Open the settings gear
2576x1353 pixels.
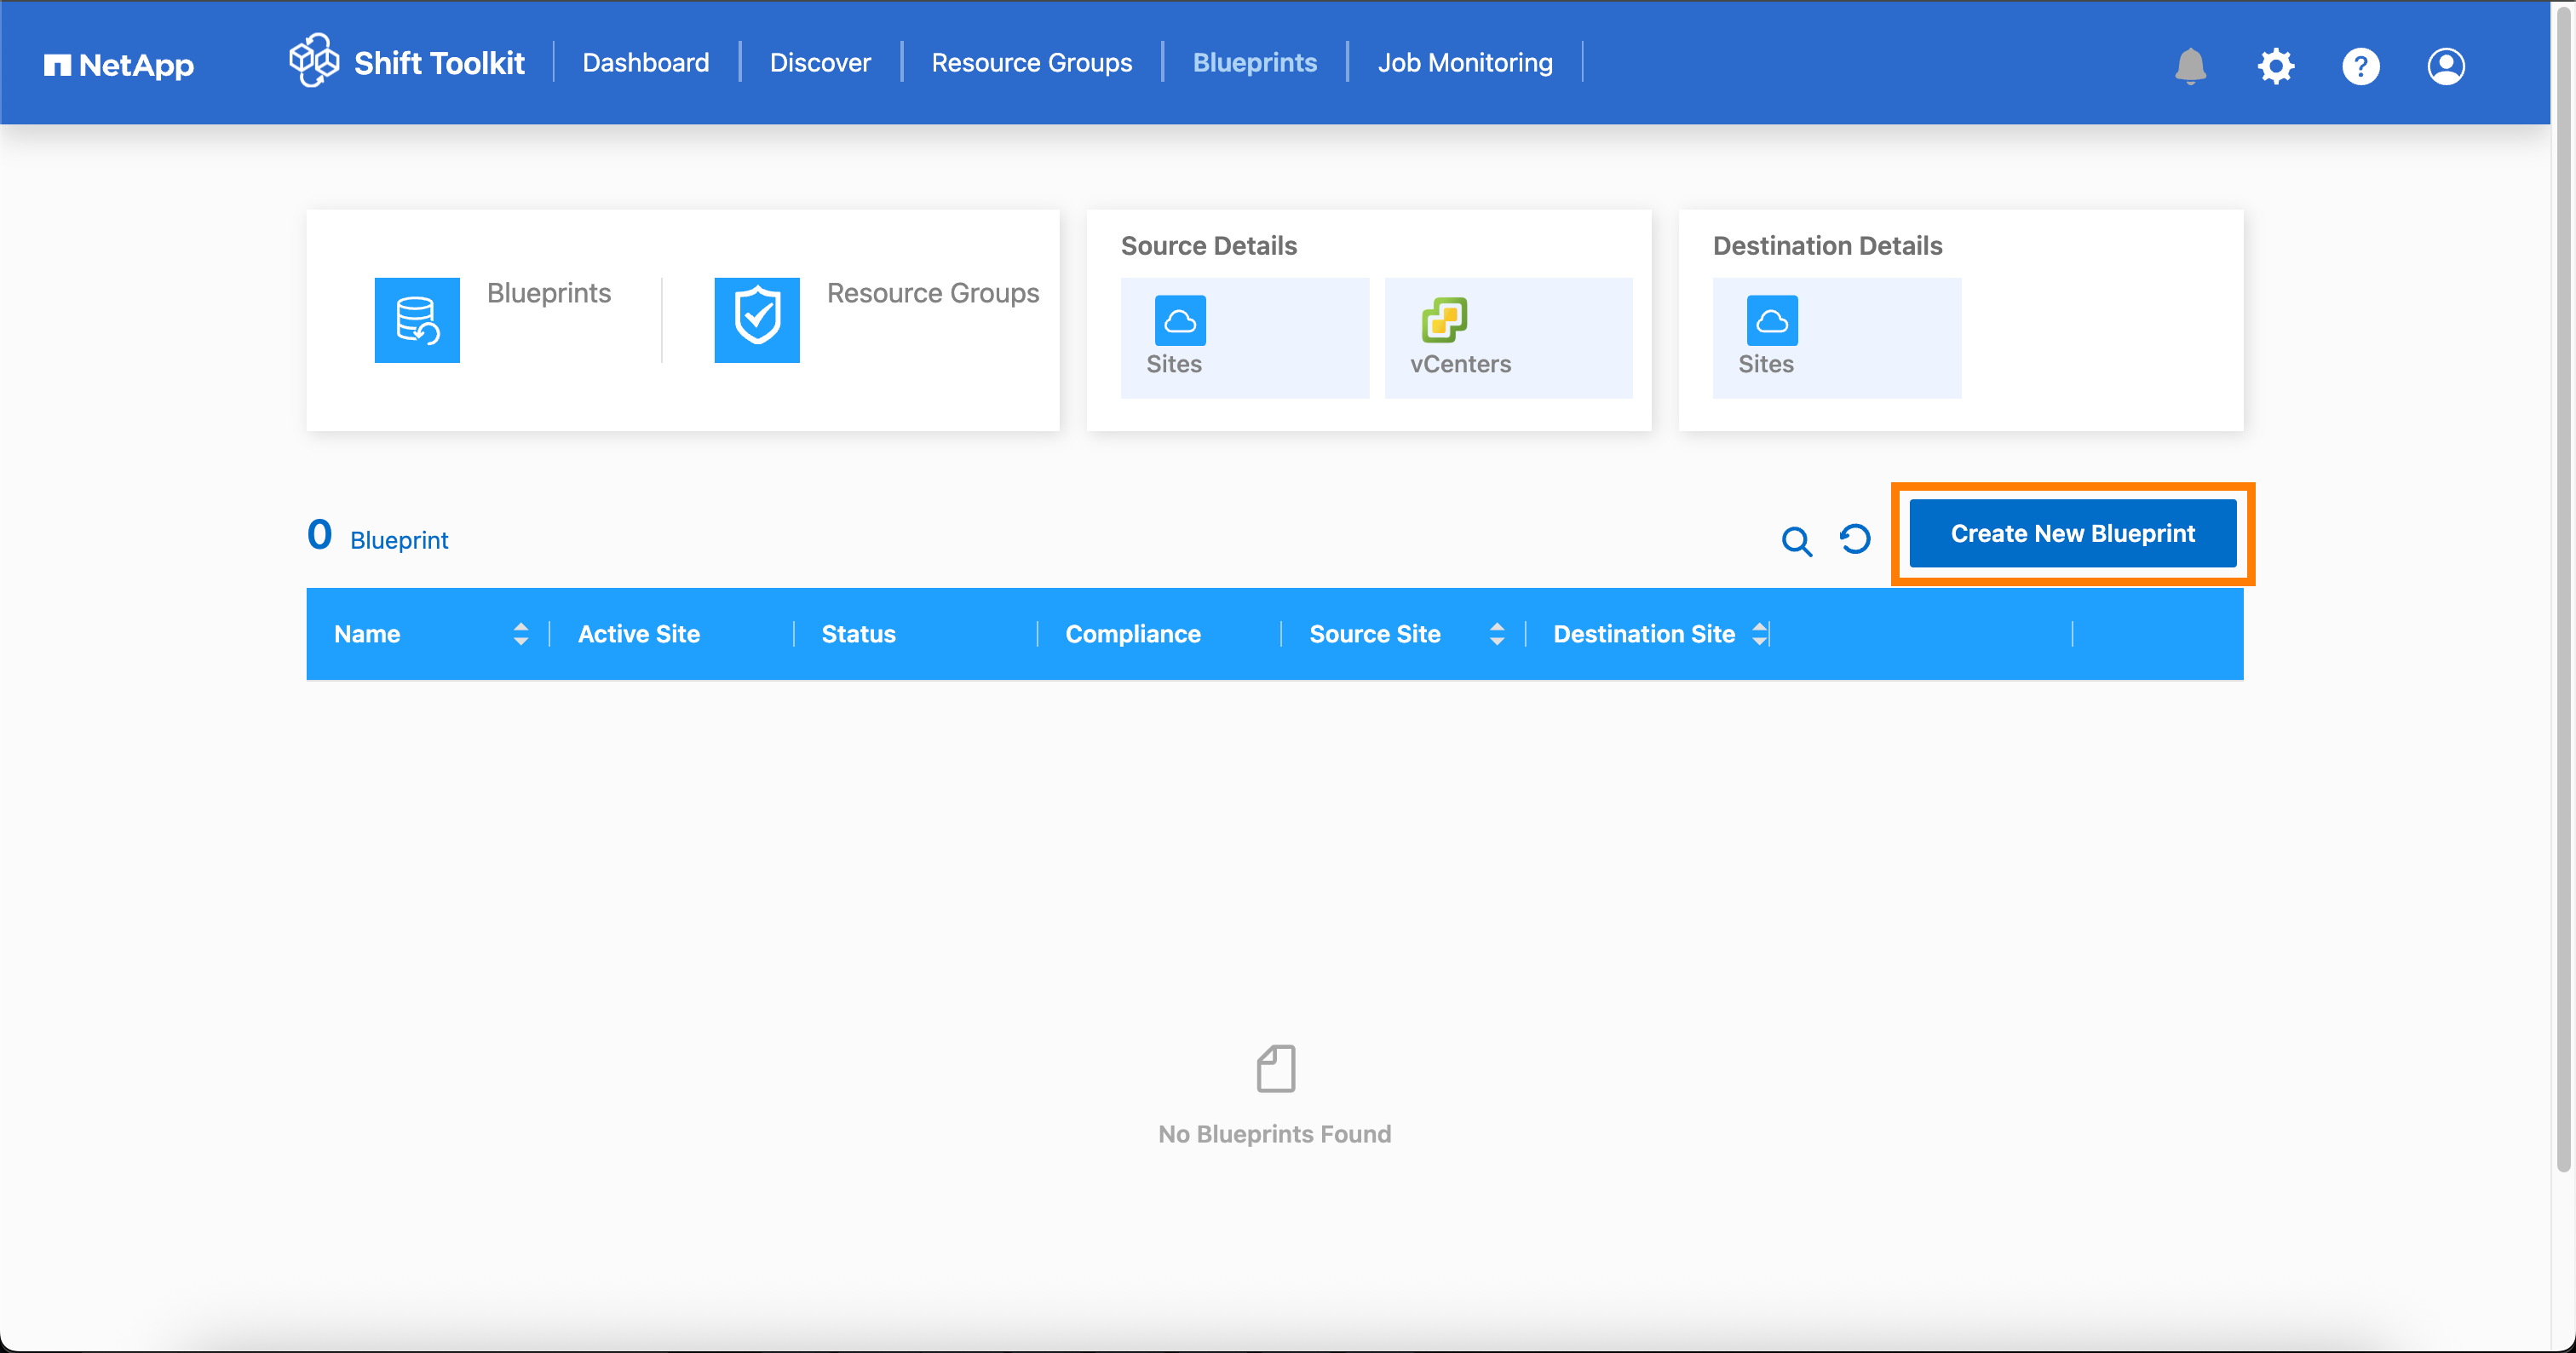click(2275, 66)
